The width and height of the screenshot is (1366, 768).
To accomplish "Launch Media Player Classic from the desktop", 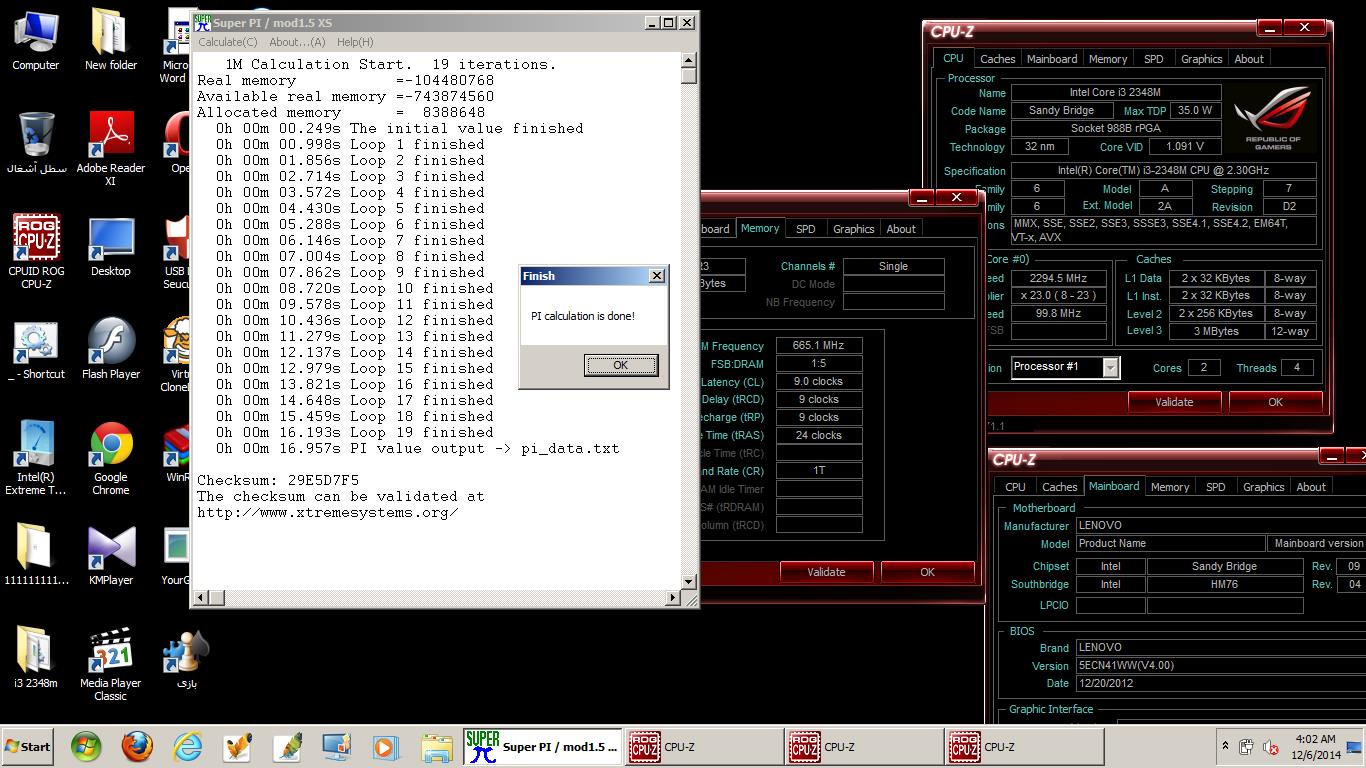I will 111,664.
